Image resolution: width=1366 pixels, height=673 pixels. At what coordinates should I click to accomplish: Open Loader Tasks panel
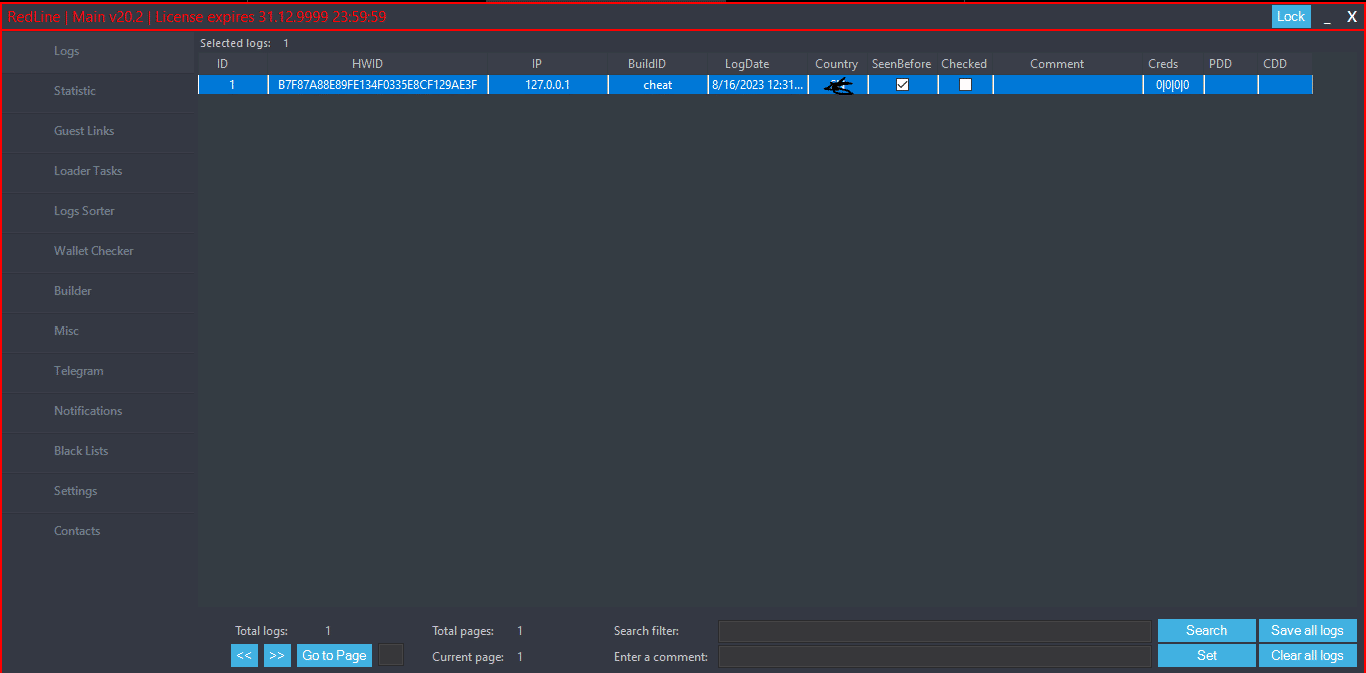[98, 171]
